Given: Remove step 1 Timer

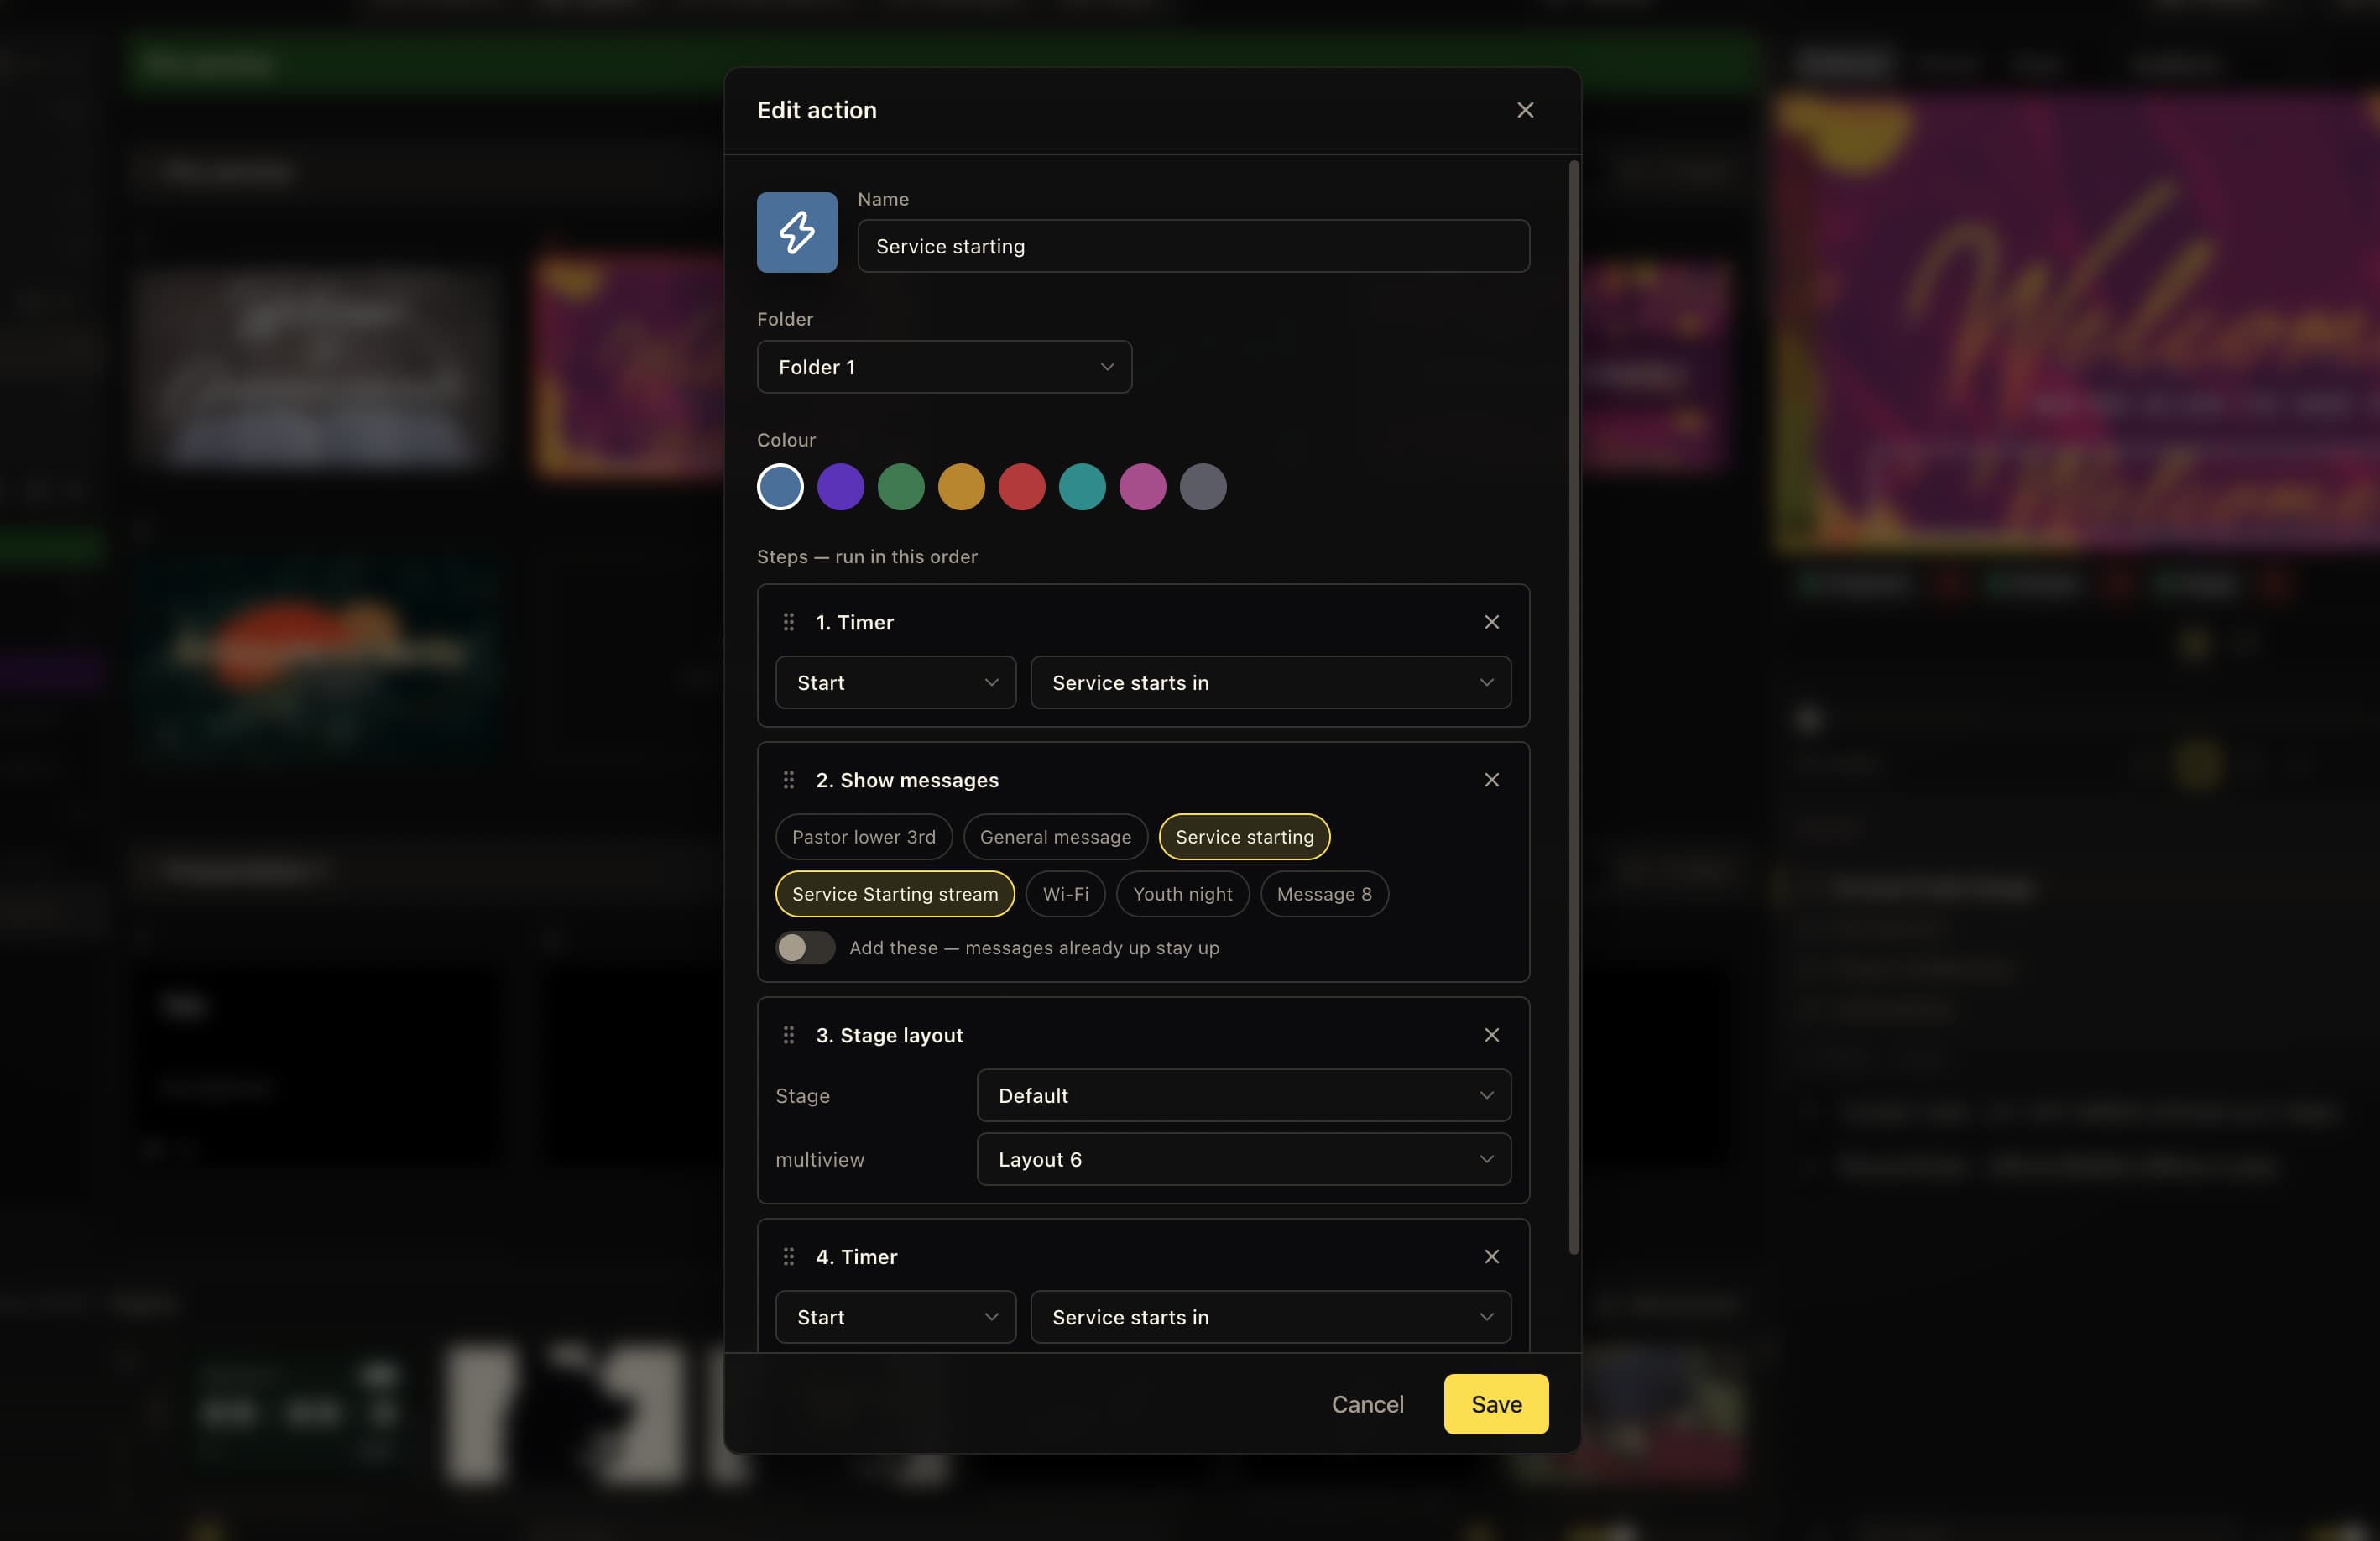Looking at the screenshot, I should 1491,622.
